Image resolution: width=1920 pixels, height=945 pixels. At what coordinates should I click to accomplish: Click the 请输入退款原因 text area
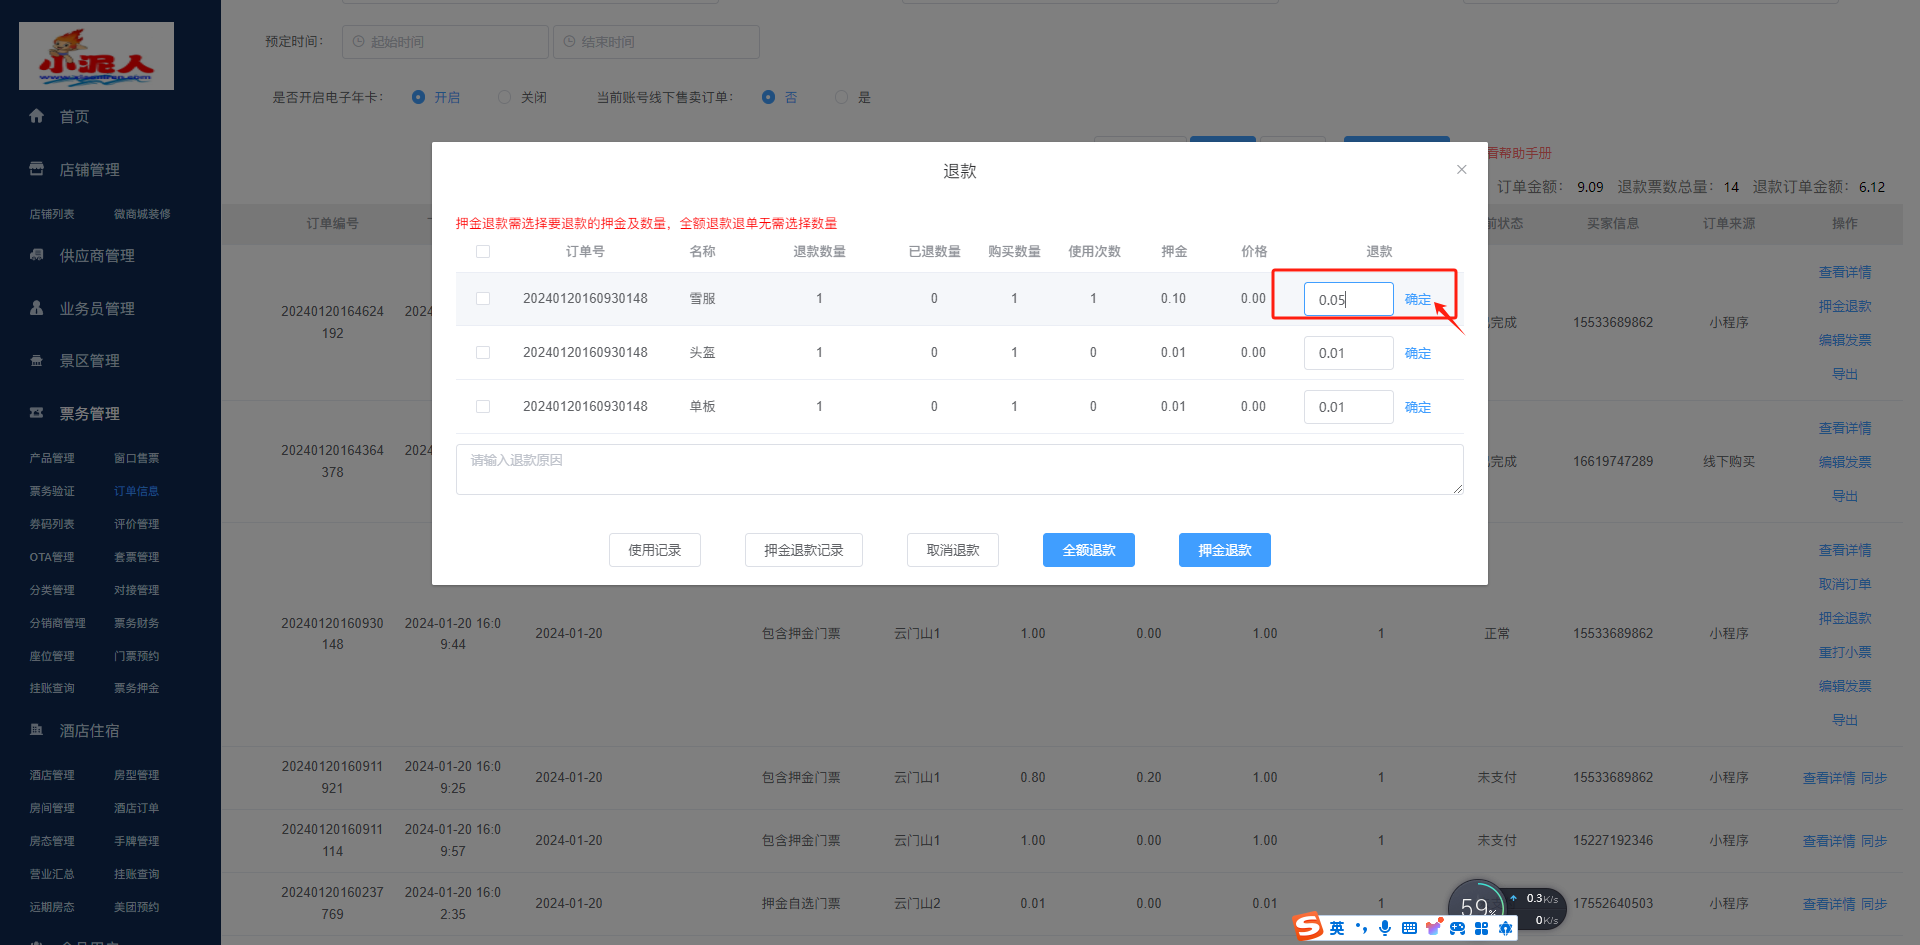click(x=959, y=469)
